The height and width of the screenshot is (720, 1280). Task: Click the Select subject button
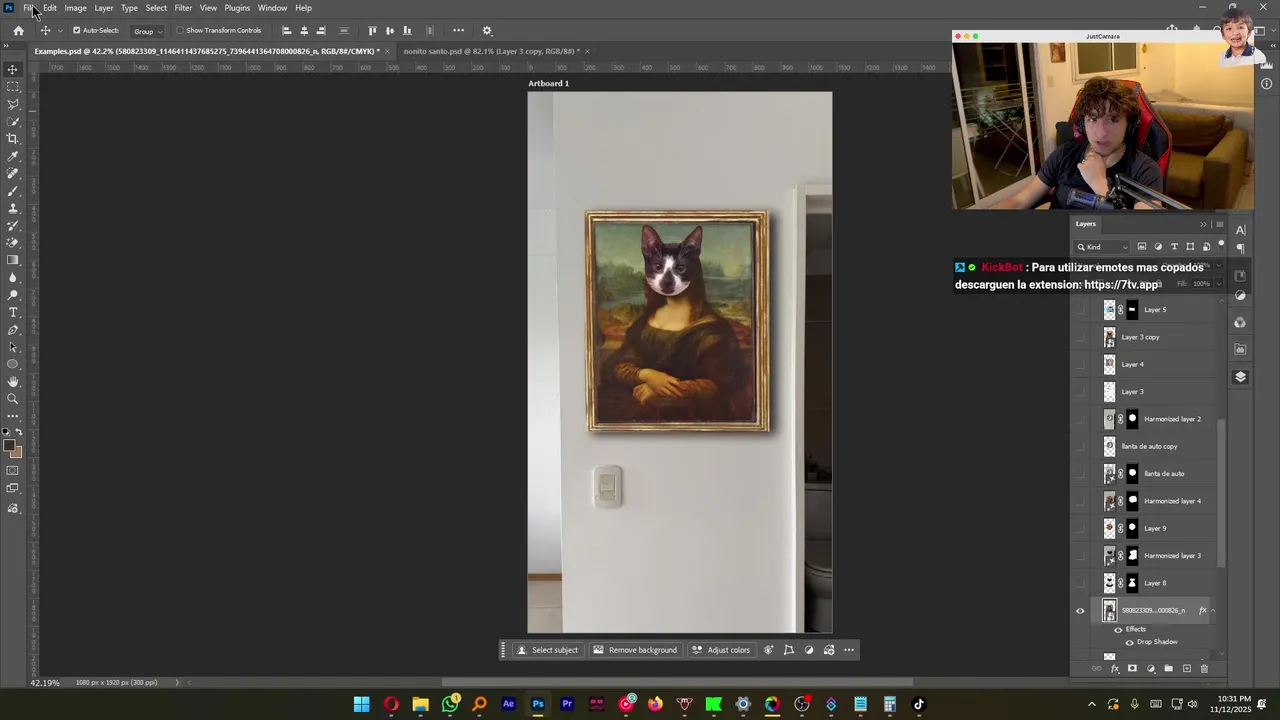pyautogui.click(x=547, y=650)
